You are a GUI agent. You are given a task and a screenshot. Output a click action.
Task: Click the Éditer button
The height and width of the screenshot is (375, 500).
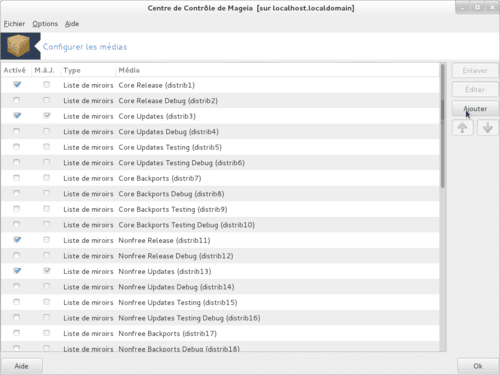tap(475, 90)
